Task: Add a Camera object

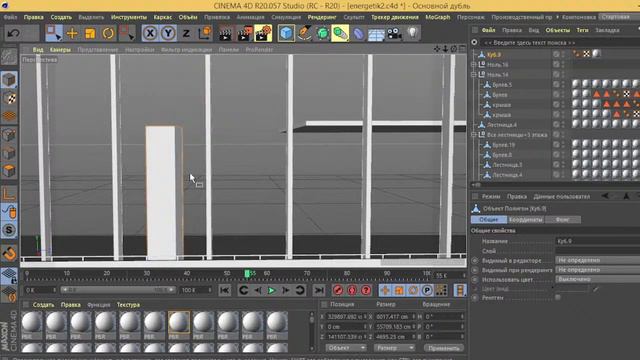Action: point(394,33)
